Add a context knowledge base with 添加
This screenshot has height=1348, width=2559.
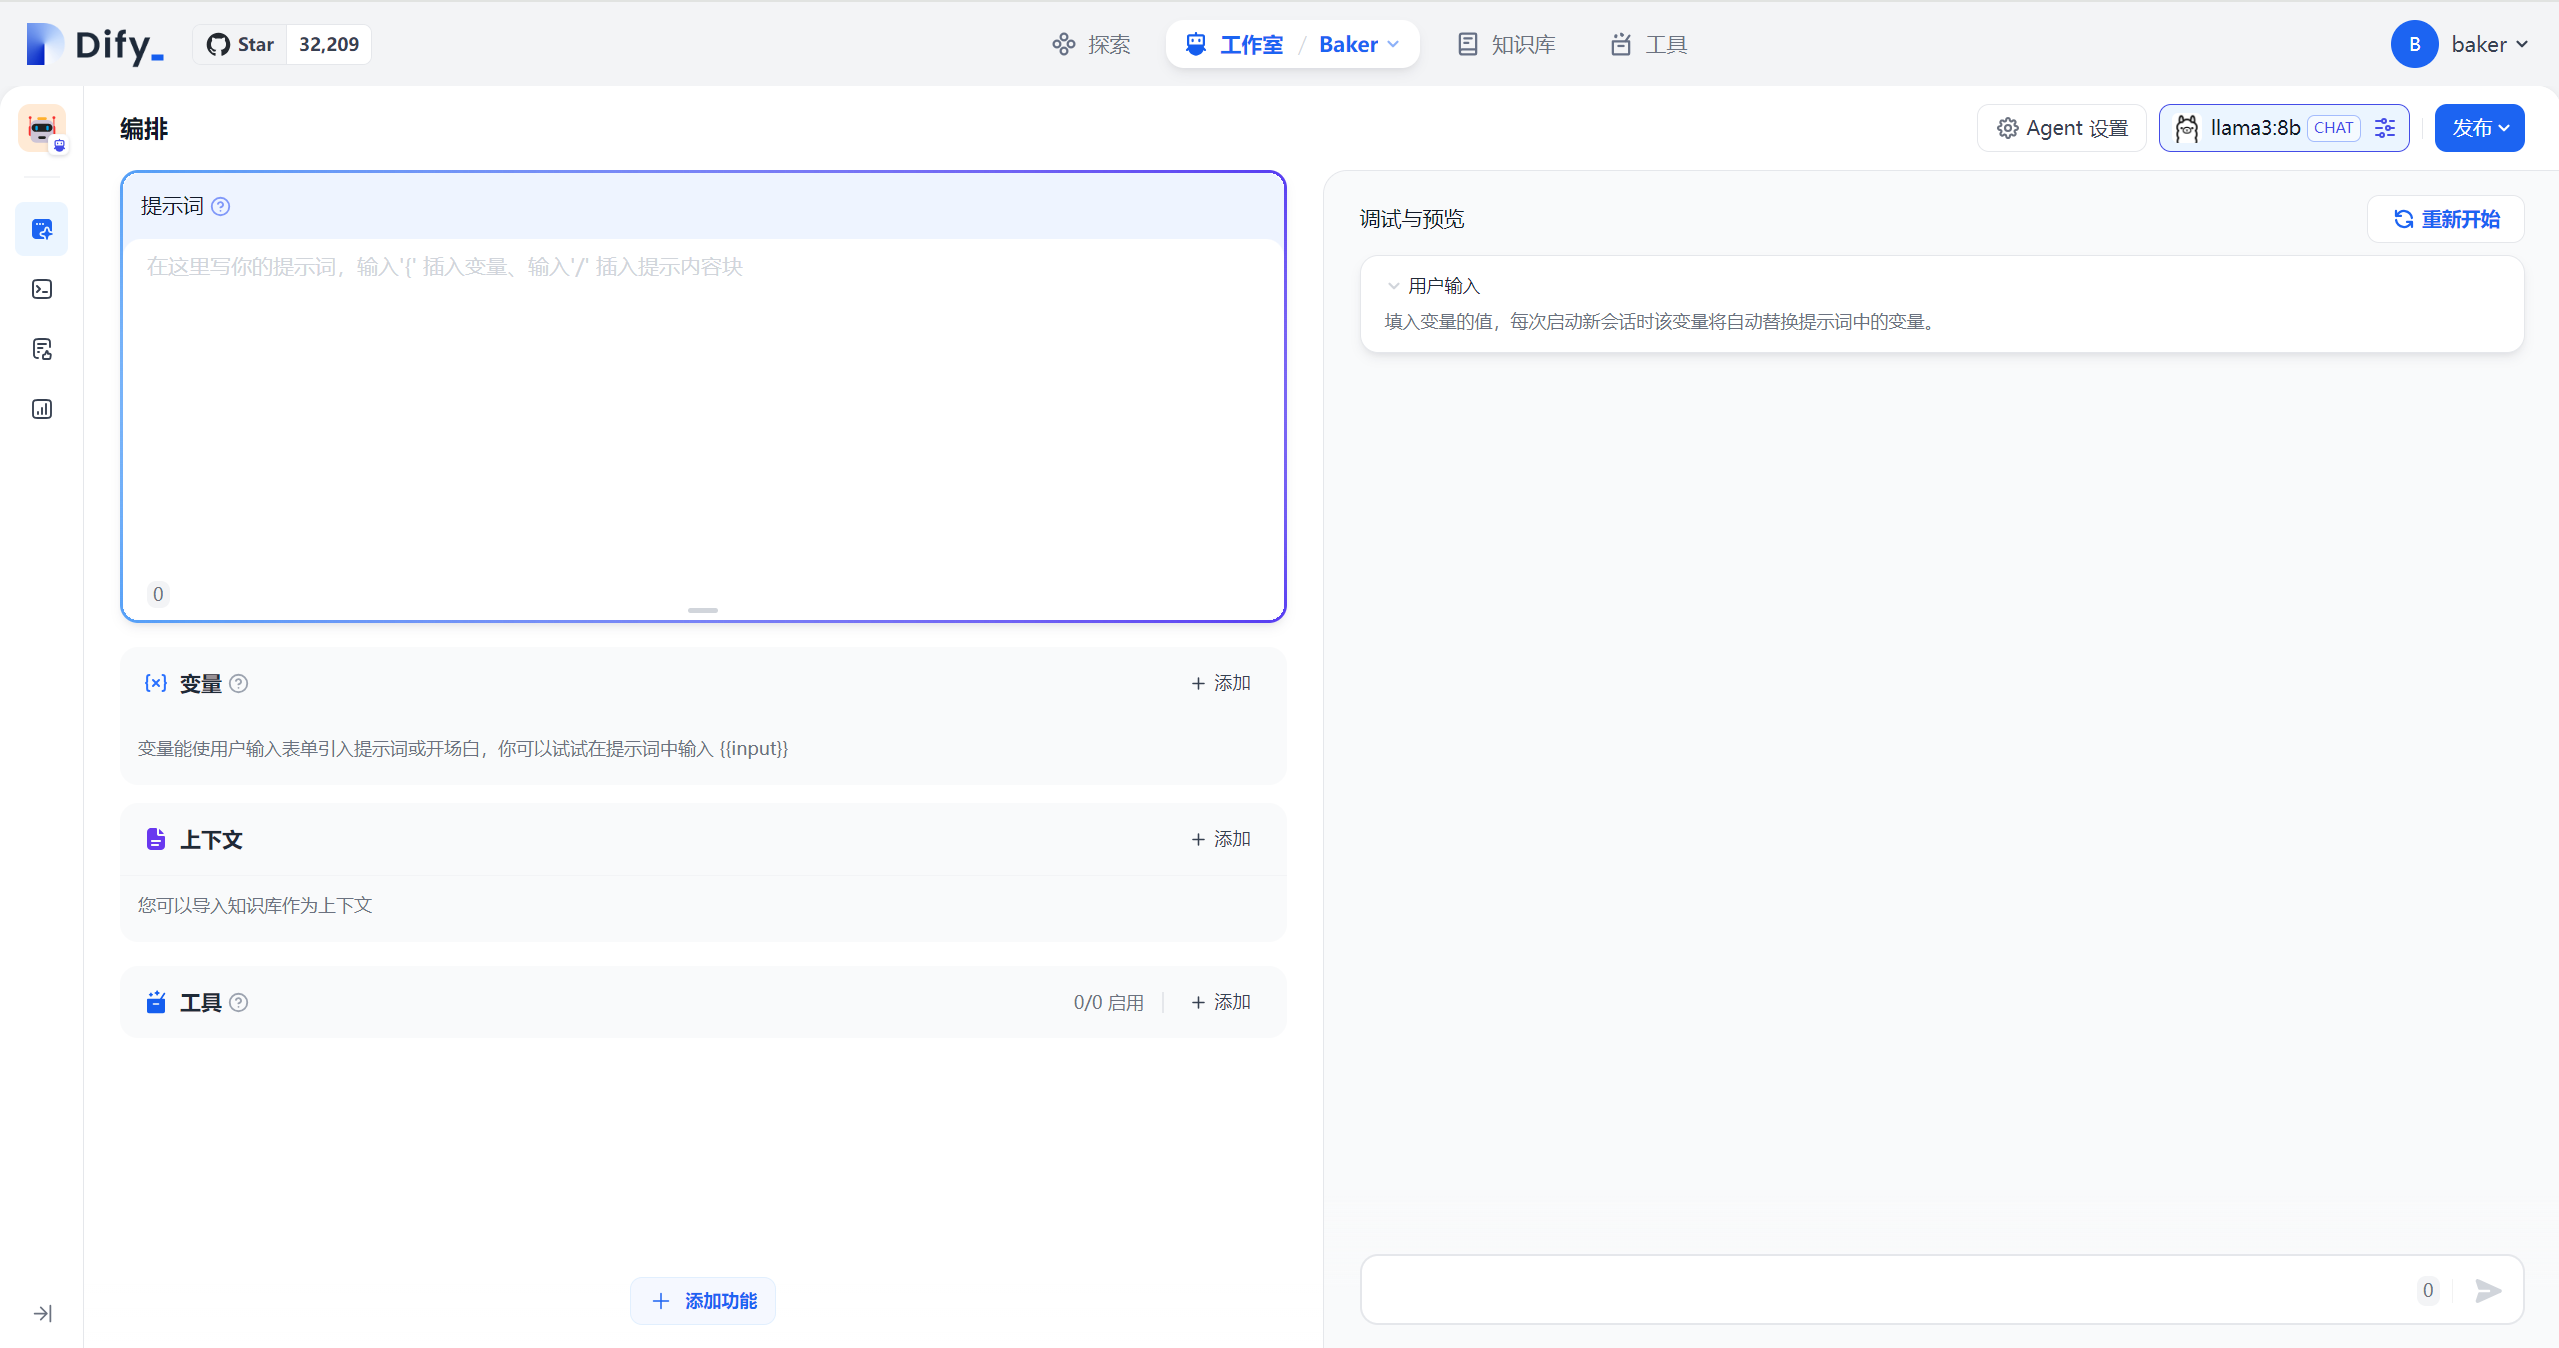click(x=1221, y=839)
